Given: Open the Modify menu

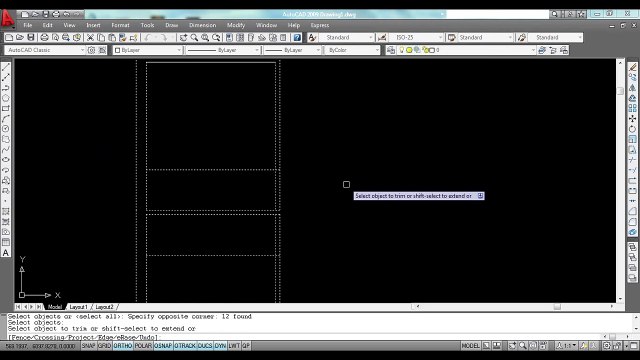Looking at the screenshot, I should click(236, 25).
